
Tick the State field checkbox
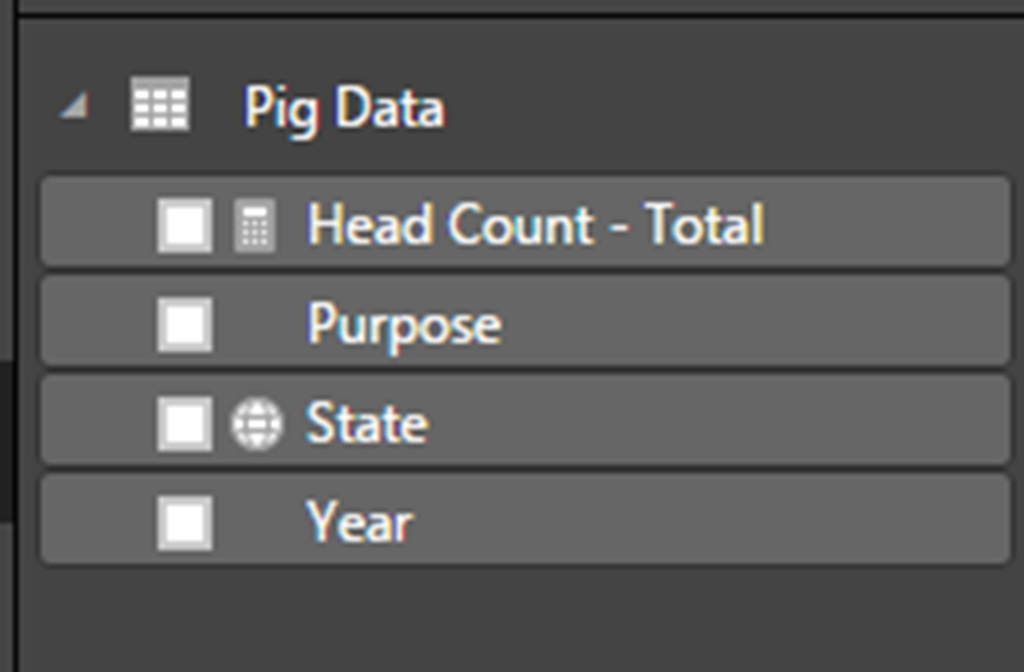(185, 423)
